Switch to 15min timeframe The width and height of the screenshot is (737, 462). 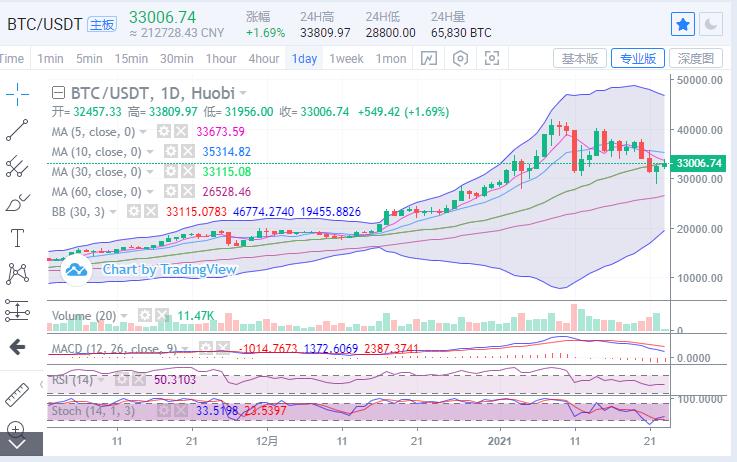click(x=131, y=59)
